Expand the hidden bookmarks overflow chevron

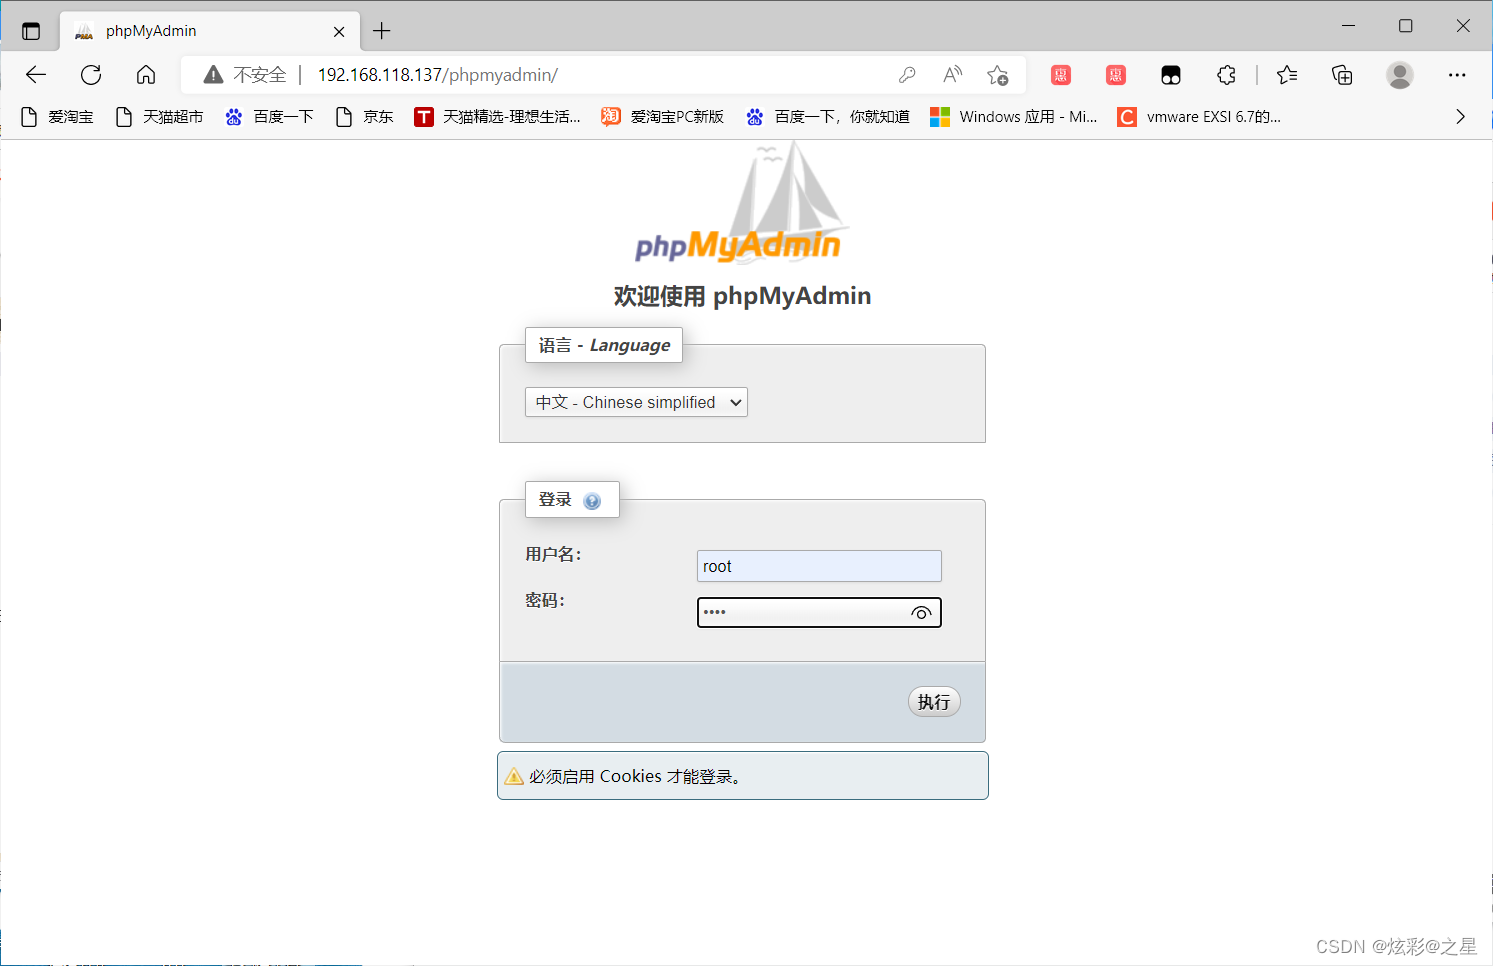[1460, 116]
